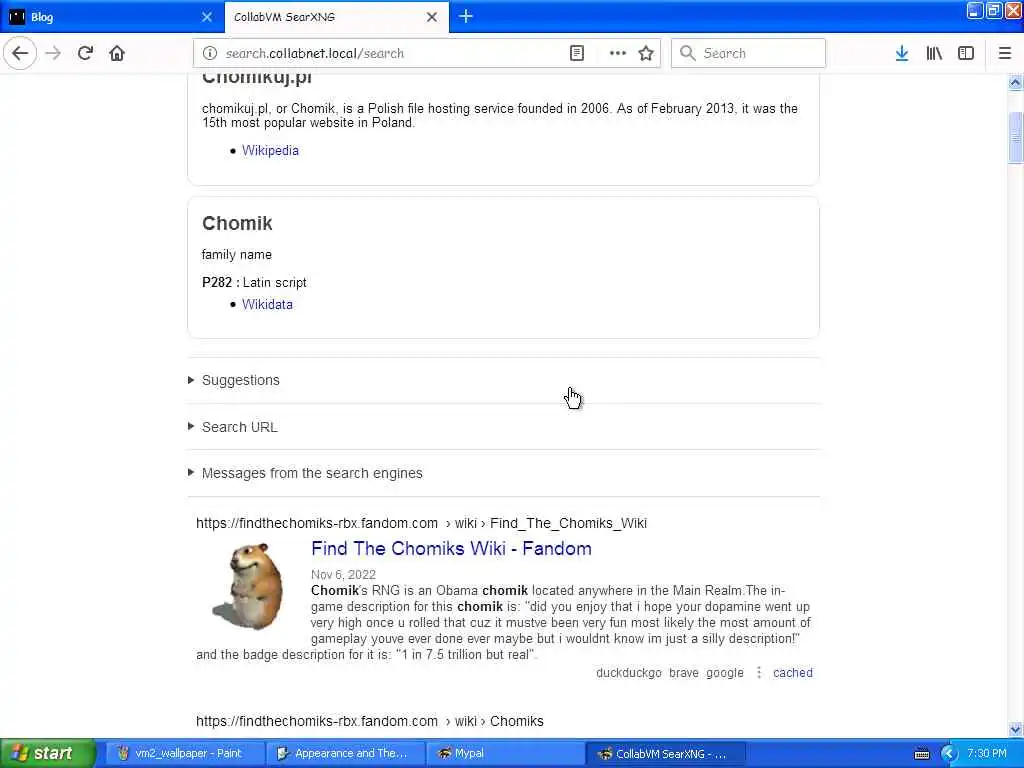Click the scrollbar up arrow
This screenshot has height=768, width=1024.
(1015, 82)
